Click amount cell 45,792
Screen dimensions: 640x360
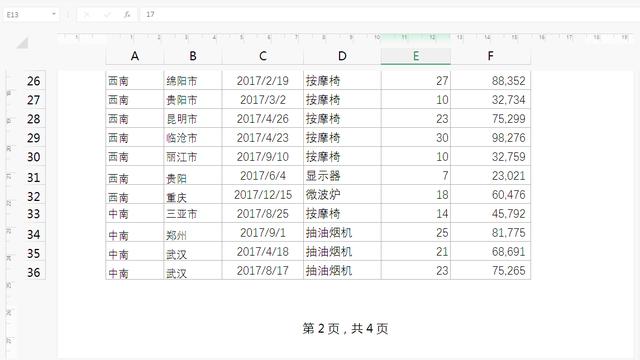pos(491,213)
